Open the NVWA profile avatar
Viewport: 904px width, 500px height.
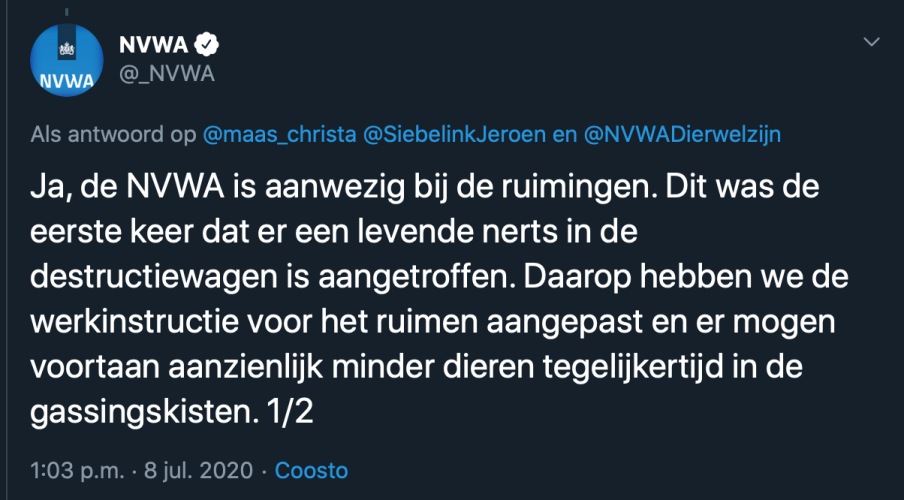pos(67,64)
